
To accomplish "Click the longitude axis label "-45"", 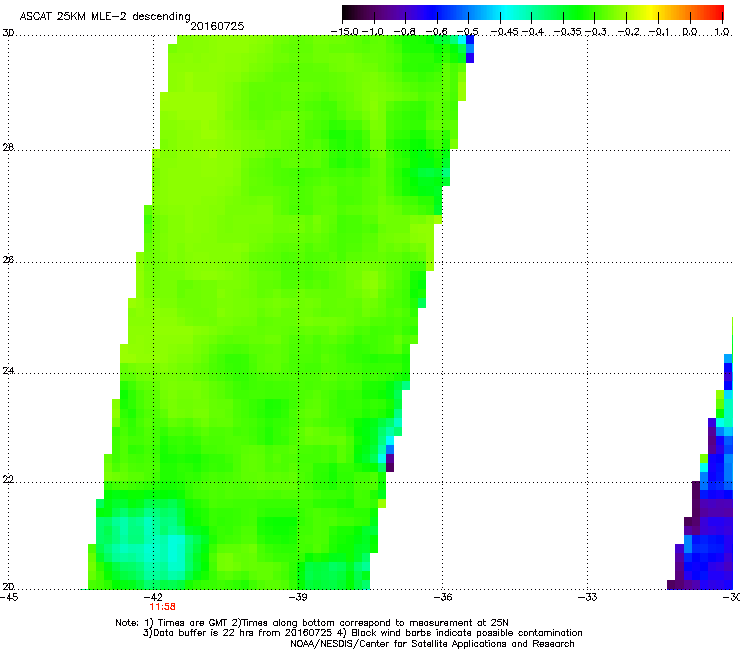I will pyautogui.click(x=9, y=597).
